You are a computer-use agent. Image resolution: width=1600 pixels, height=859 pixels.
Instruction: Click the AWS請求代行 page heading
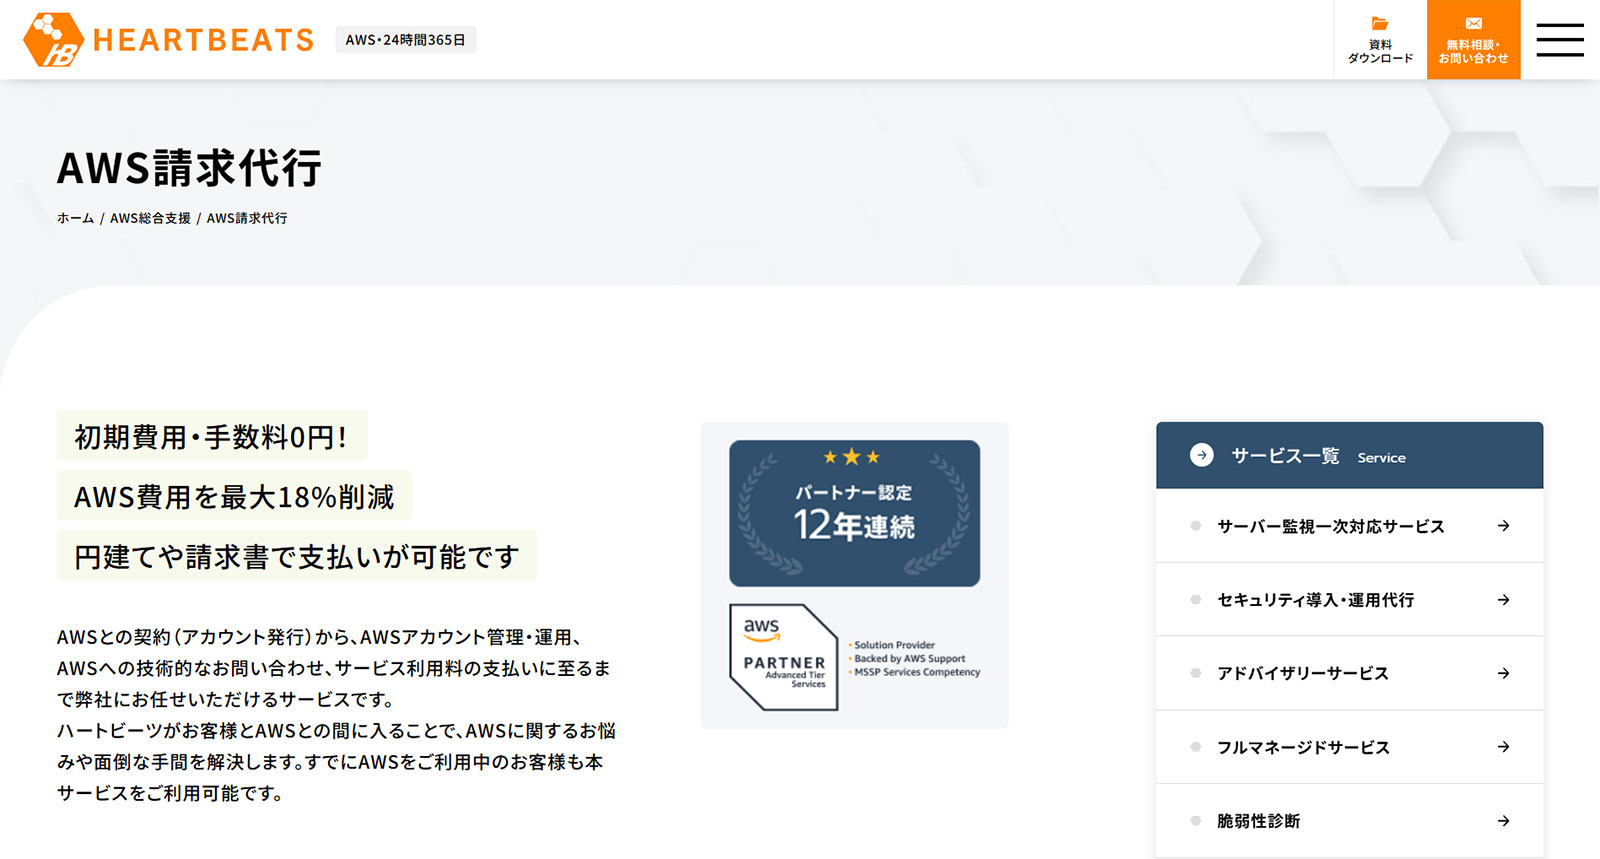tap(189, 168)
